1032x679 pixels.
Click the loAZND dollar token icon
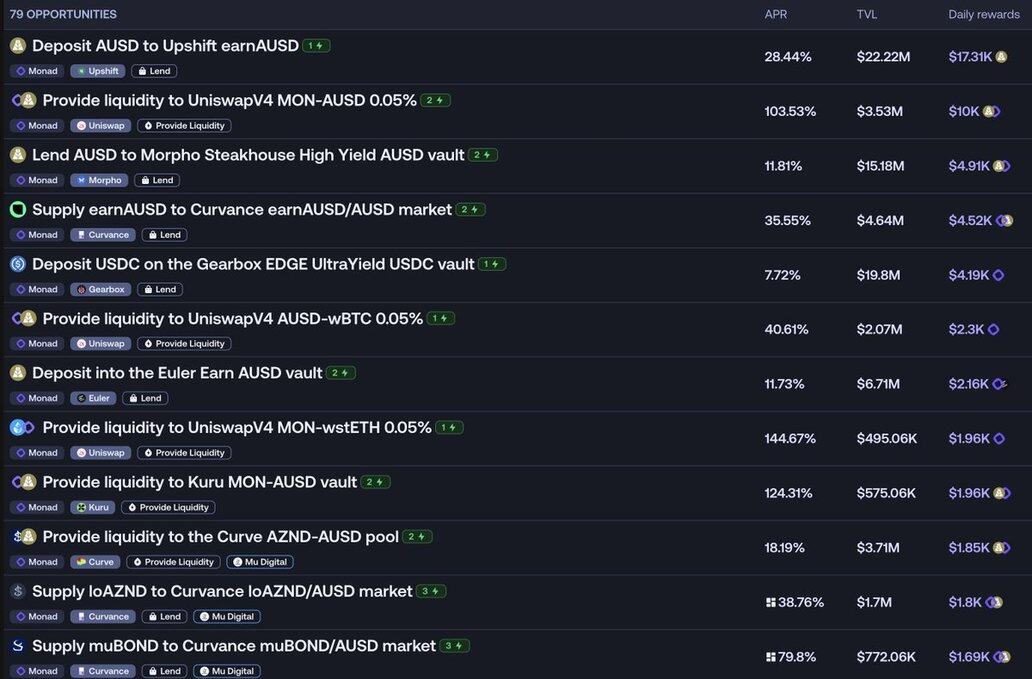pos(18,591)
